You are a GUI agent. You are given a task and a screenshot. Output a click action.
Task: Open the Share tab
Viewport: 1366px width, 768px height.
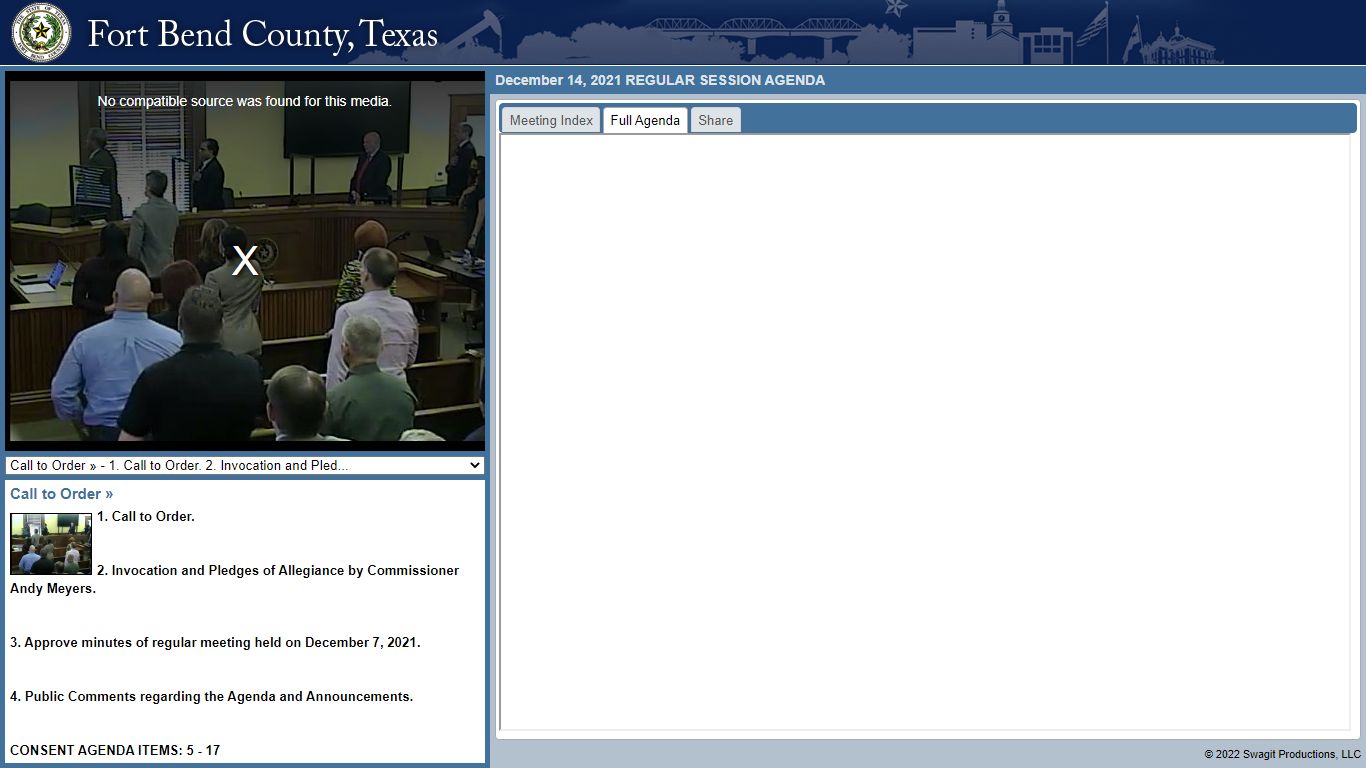point(715,120)
